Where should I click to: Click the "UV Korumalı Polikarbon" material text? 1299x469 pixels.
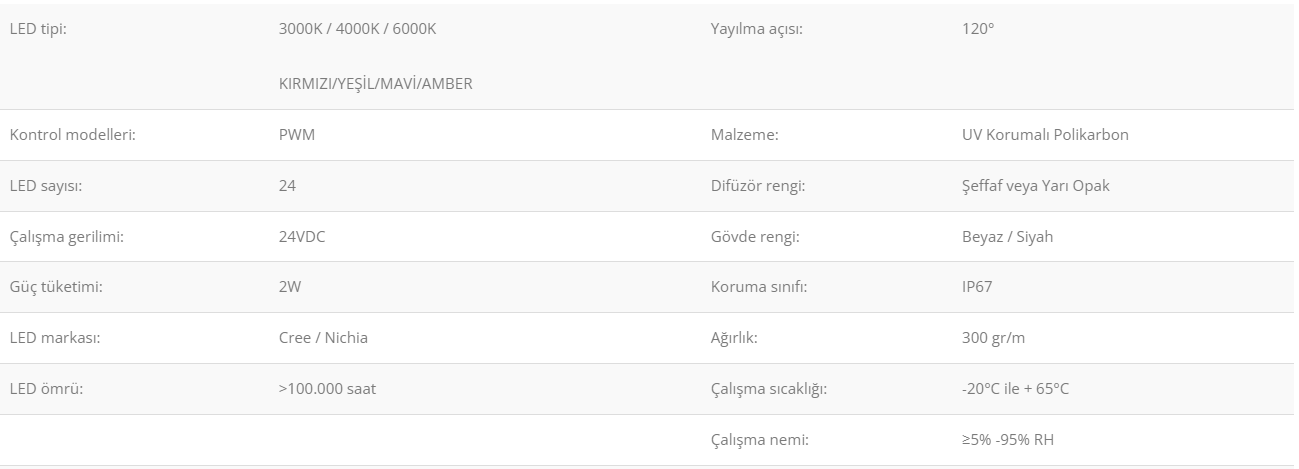tap(1045, 135)
